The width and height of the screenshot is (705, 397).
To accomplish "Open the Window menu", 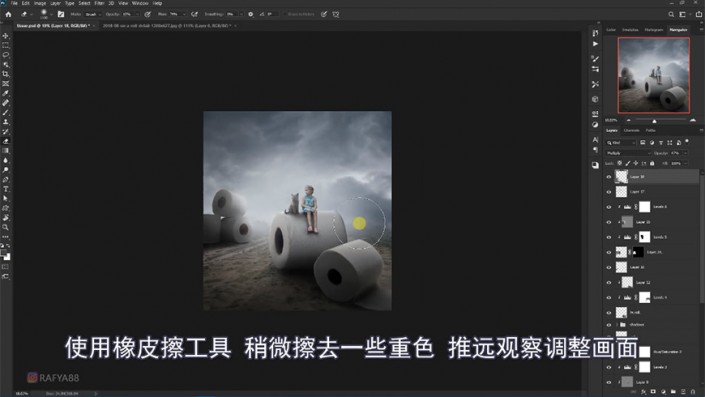I will click(140, 3).
